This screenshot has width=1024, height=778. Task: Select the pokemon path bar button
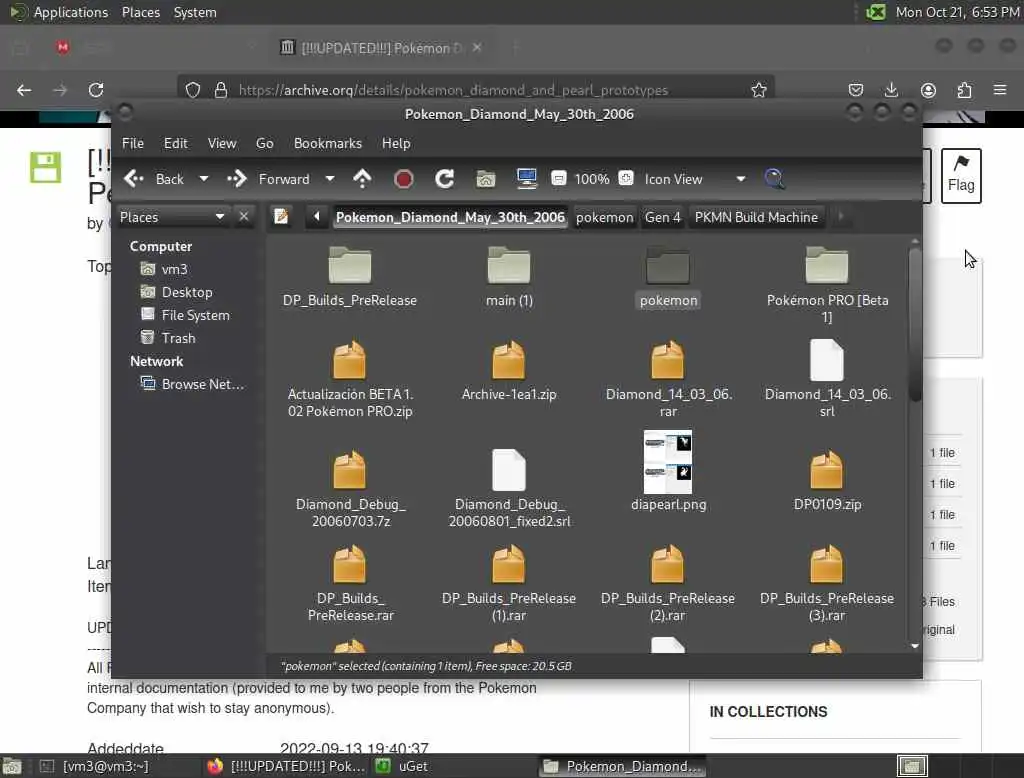[604, 217]
